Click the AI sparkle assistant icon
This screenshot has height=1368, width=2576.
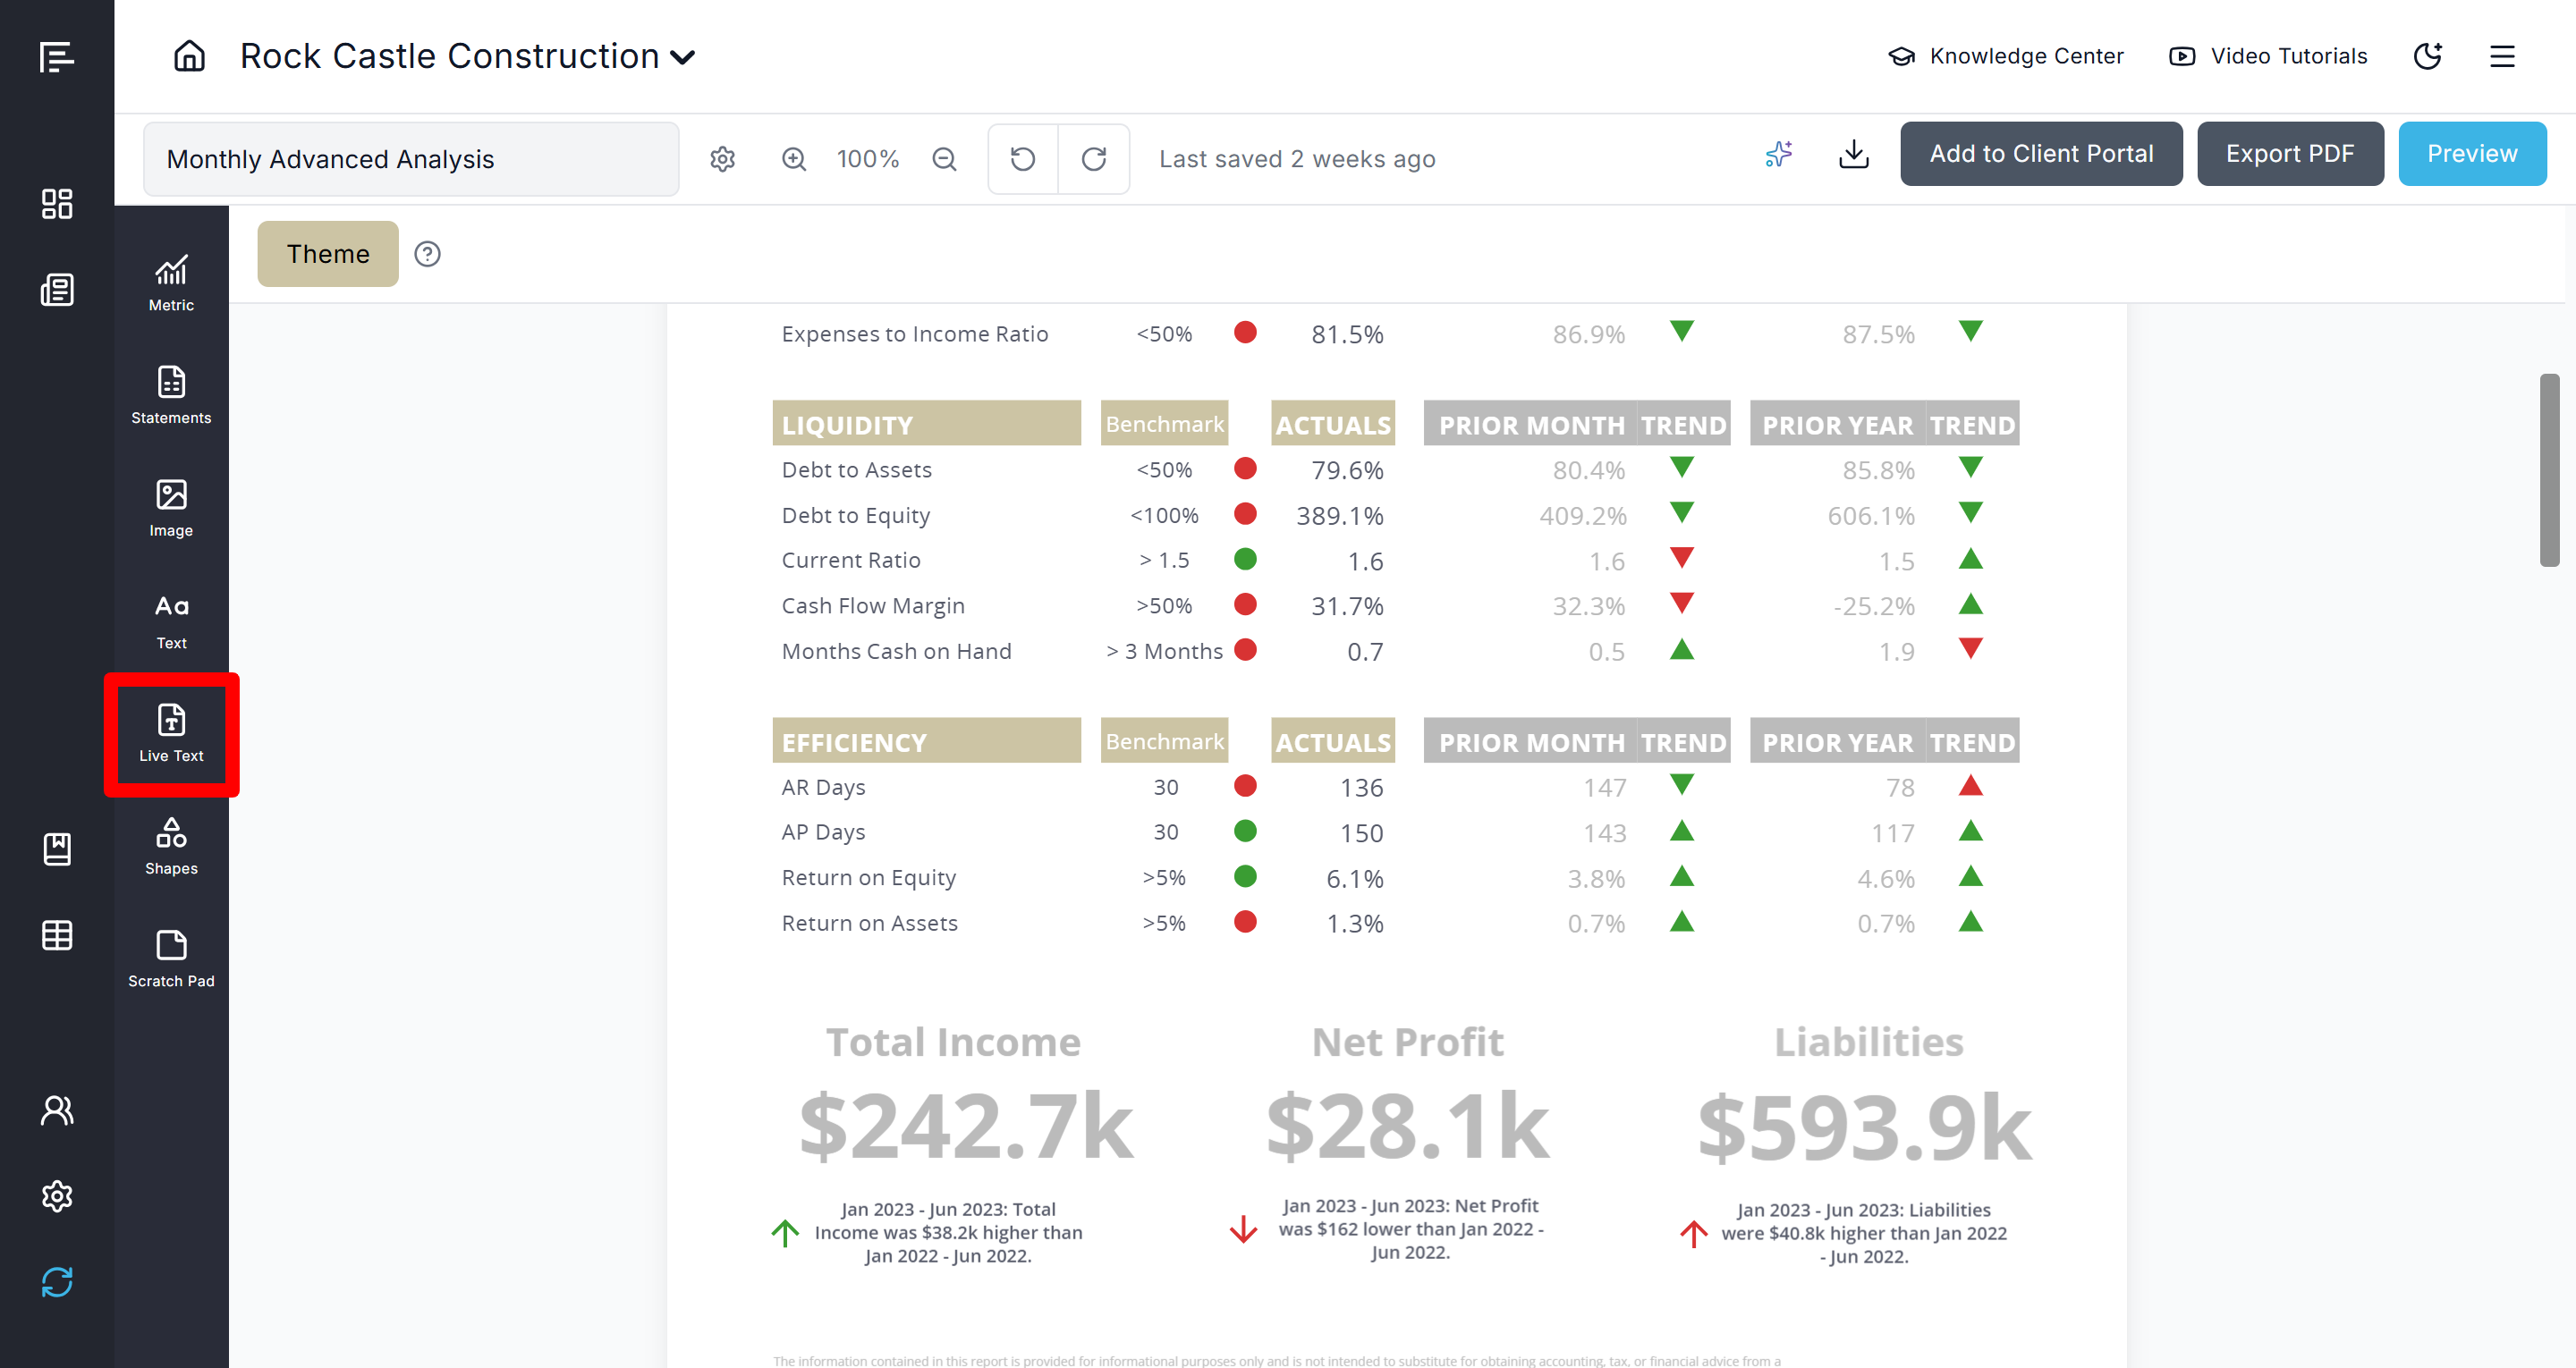[1778, 154]
